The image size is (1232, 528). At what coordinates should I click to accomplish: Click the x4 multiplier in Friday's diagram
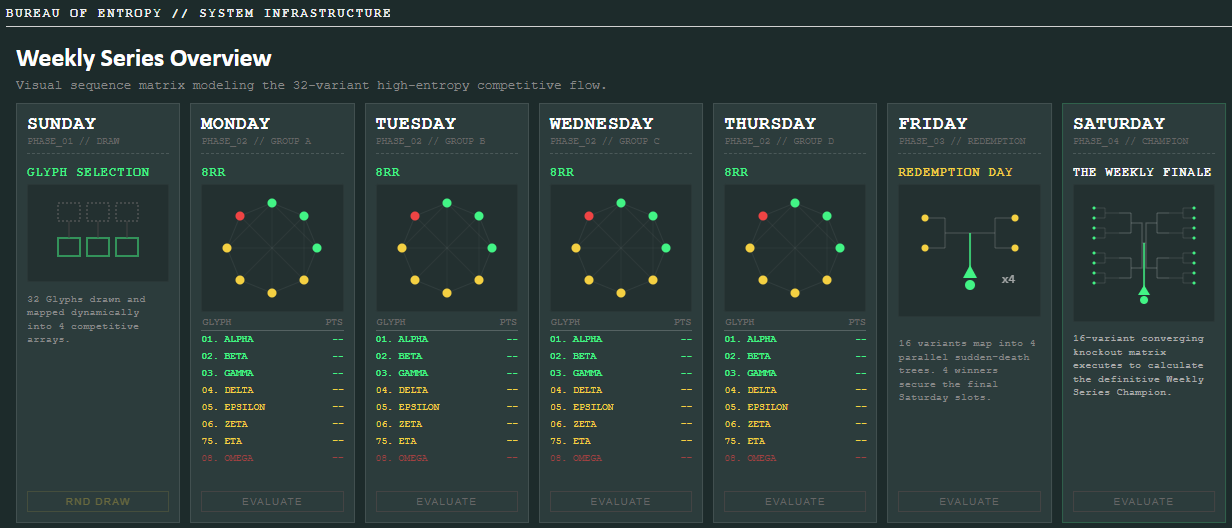tap(1008, 279)
